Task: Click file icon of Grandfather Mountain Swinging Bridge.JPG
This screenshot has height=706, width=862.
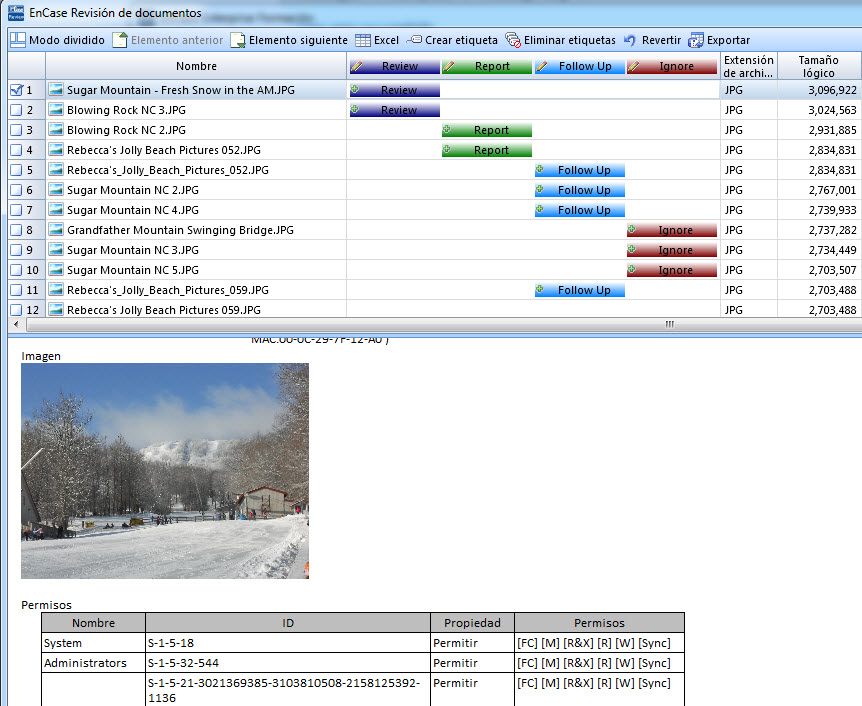Action: point(56,230)
